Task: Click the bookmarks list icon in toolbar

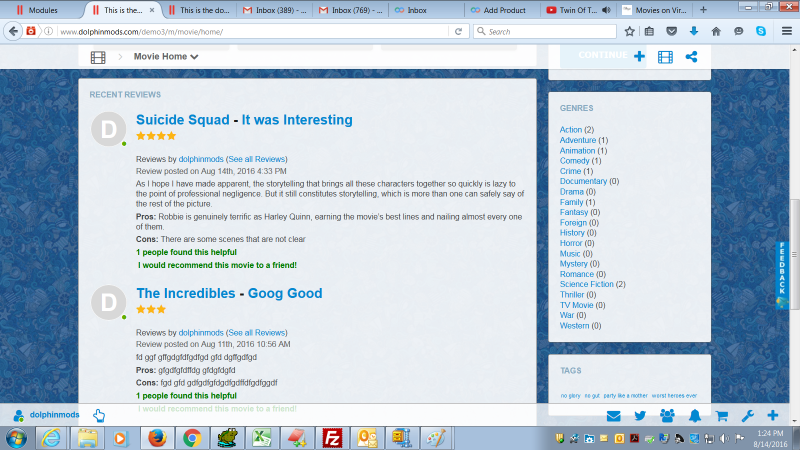Action: point(649,32)
